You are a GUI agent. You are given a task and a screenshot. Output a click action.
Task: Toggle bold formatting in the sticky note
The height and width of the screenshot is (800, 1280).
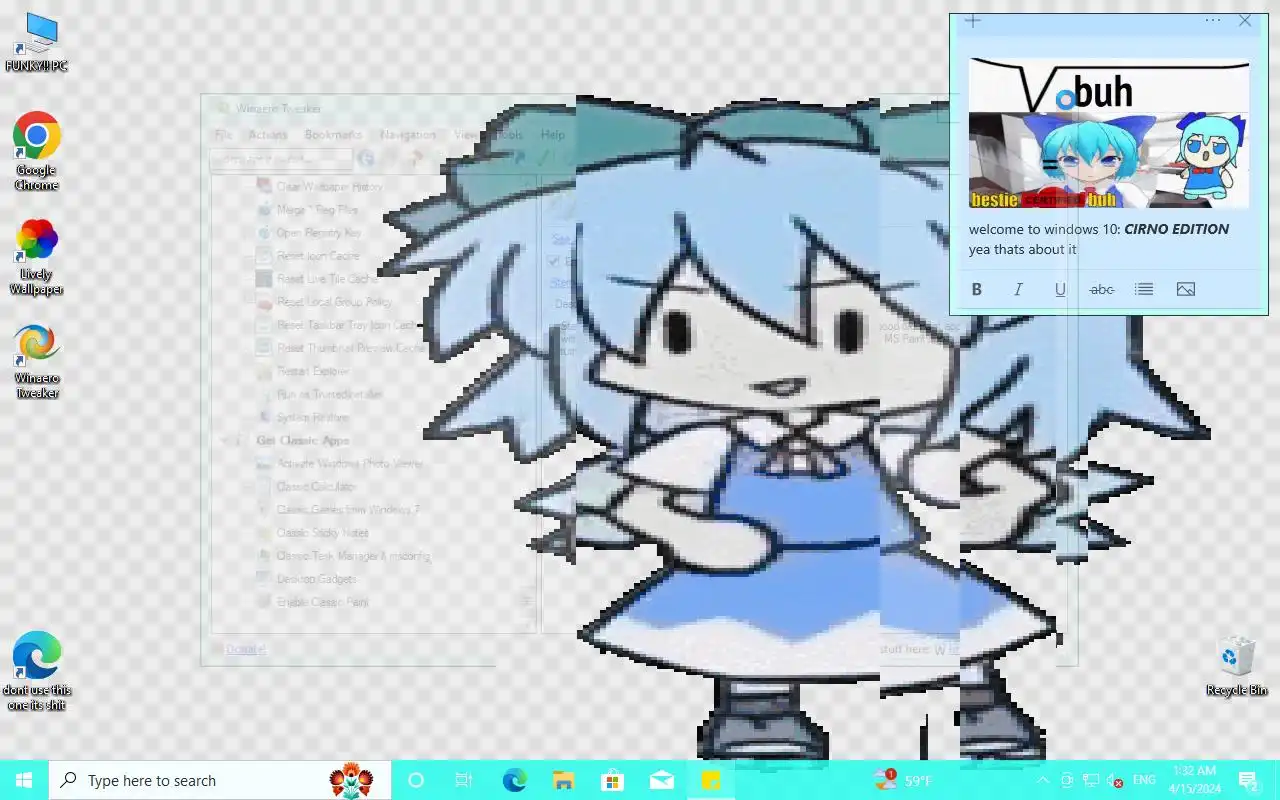click(x=977, y=289)
